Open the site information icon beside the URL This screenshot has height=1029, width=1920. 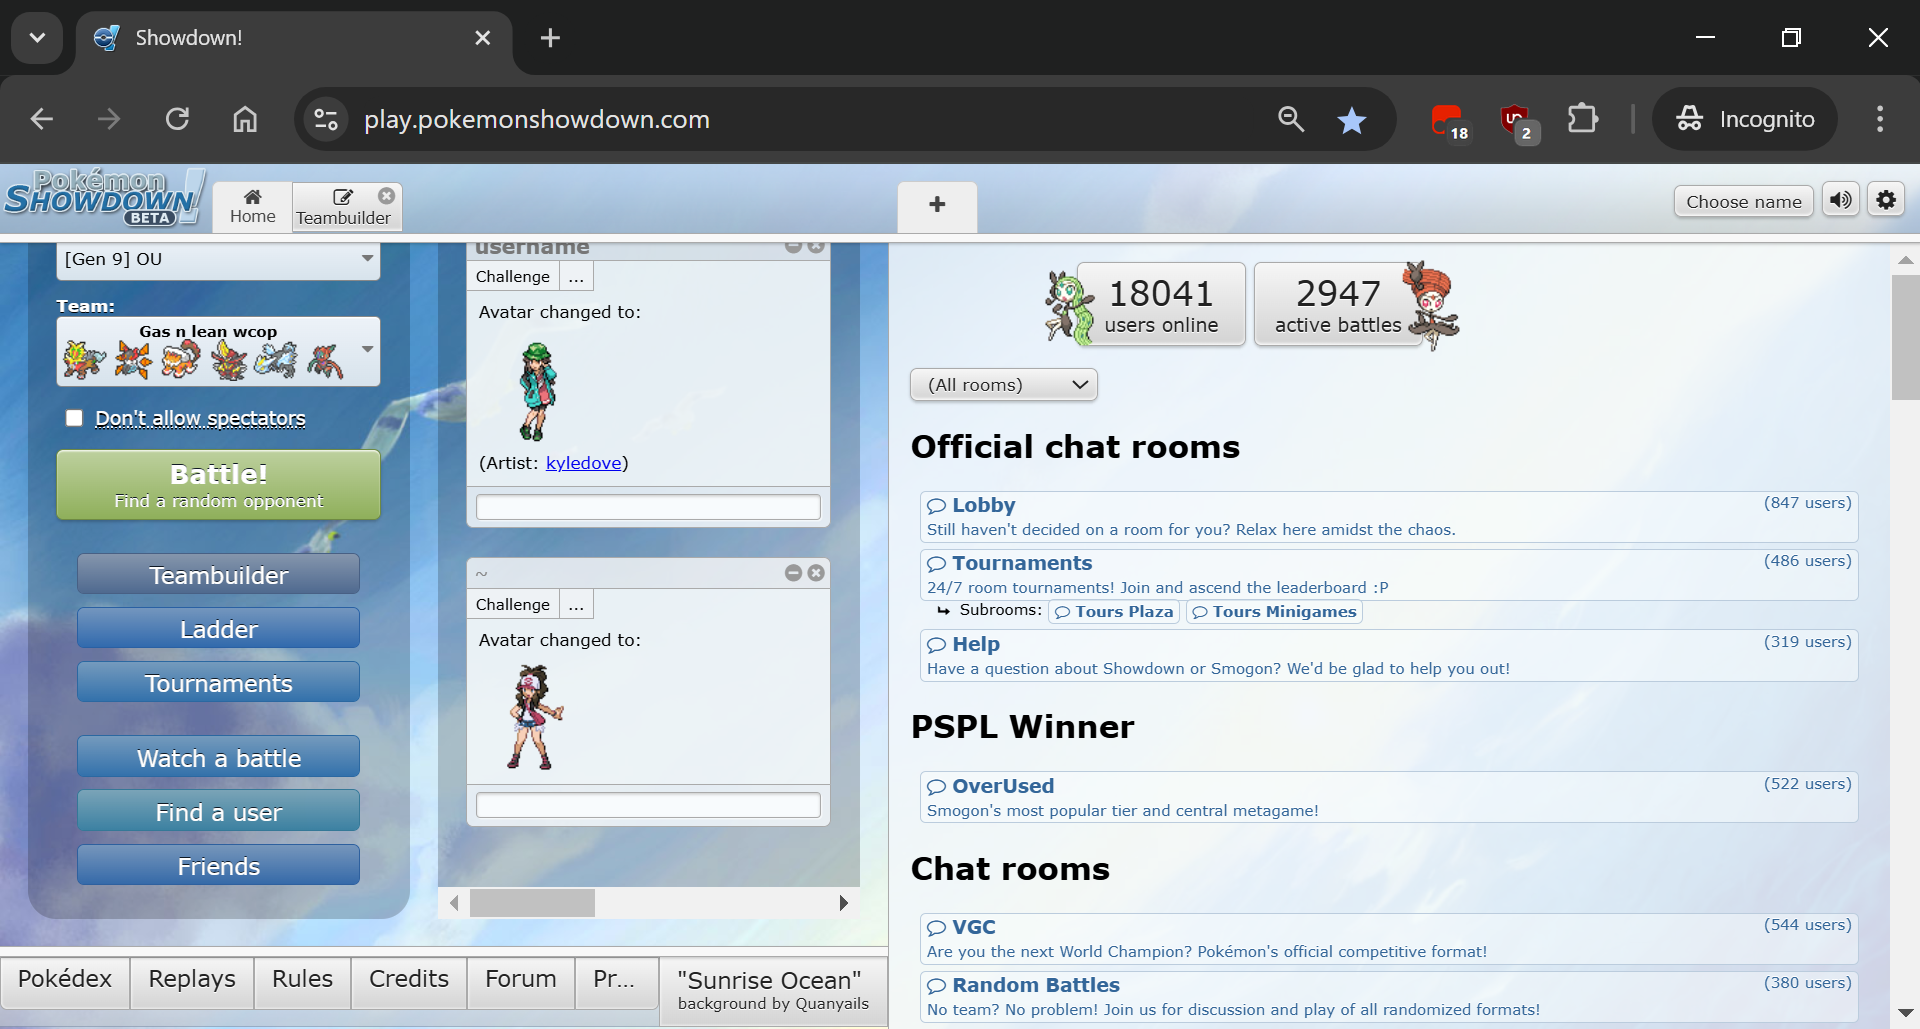click(326, 120)
